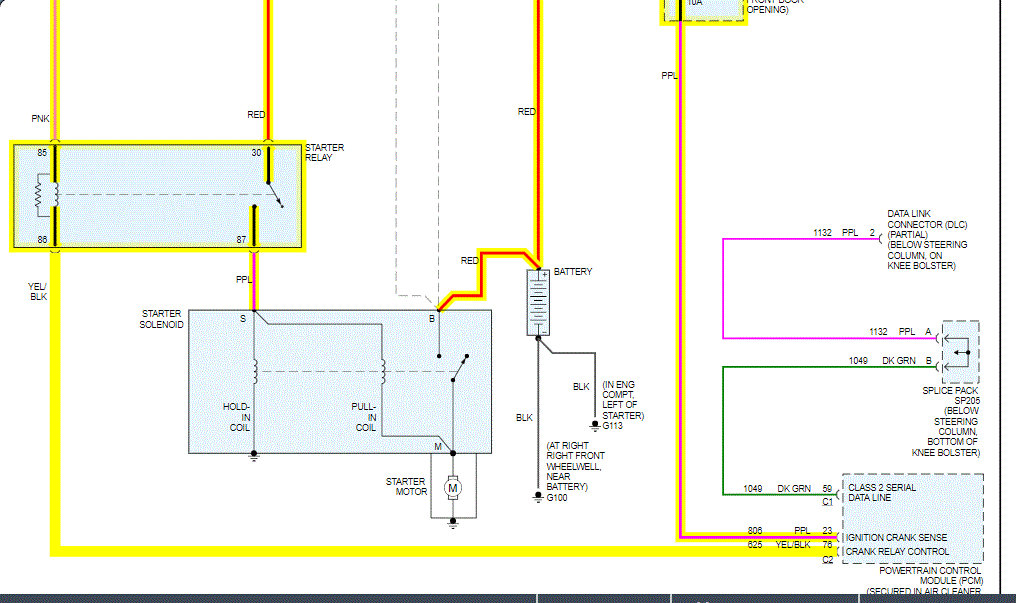Click the STARTER RELAY label
This screenshot has width=1016, height=603.
tap(325, 152)
